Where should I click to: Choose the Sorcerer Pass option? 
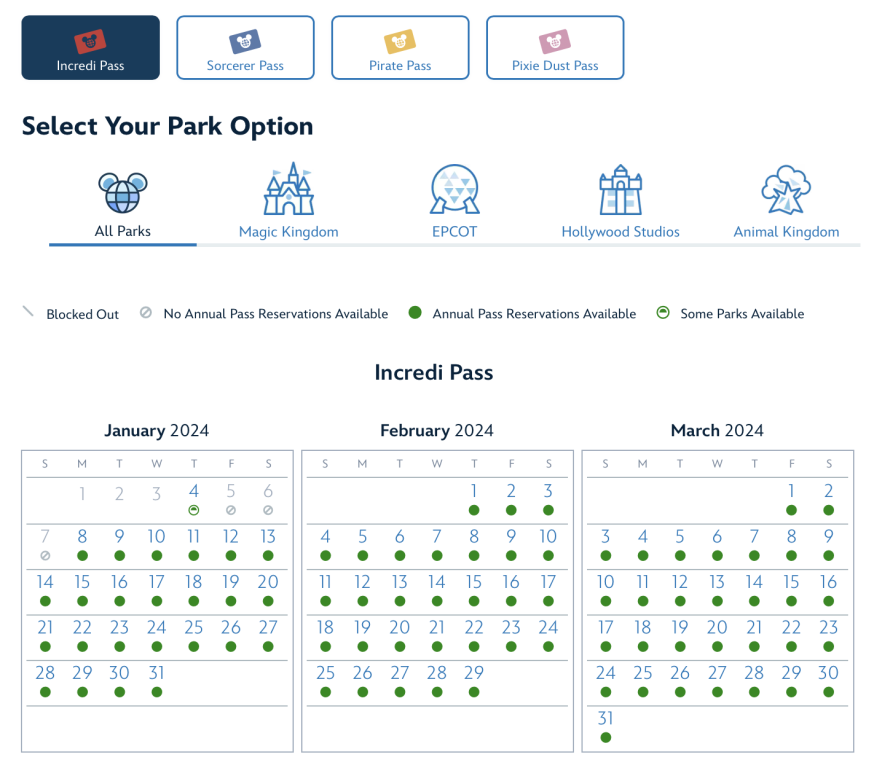pyautogui.click(x=245, y=47)
